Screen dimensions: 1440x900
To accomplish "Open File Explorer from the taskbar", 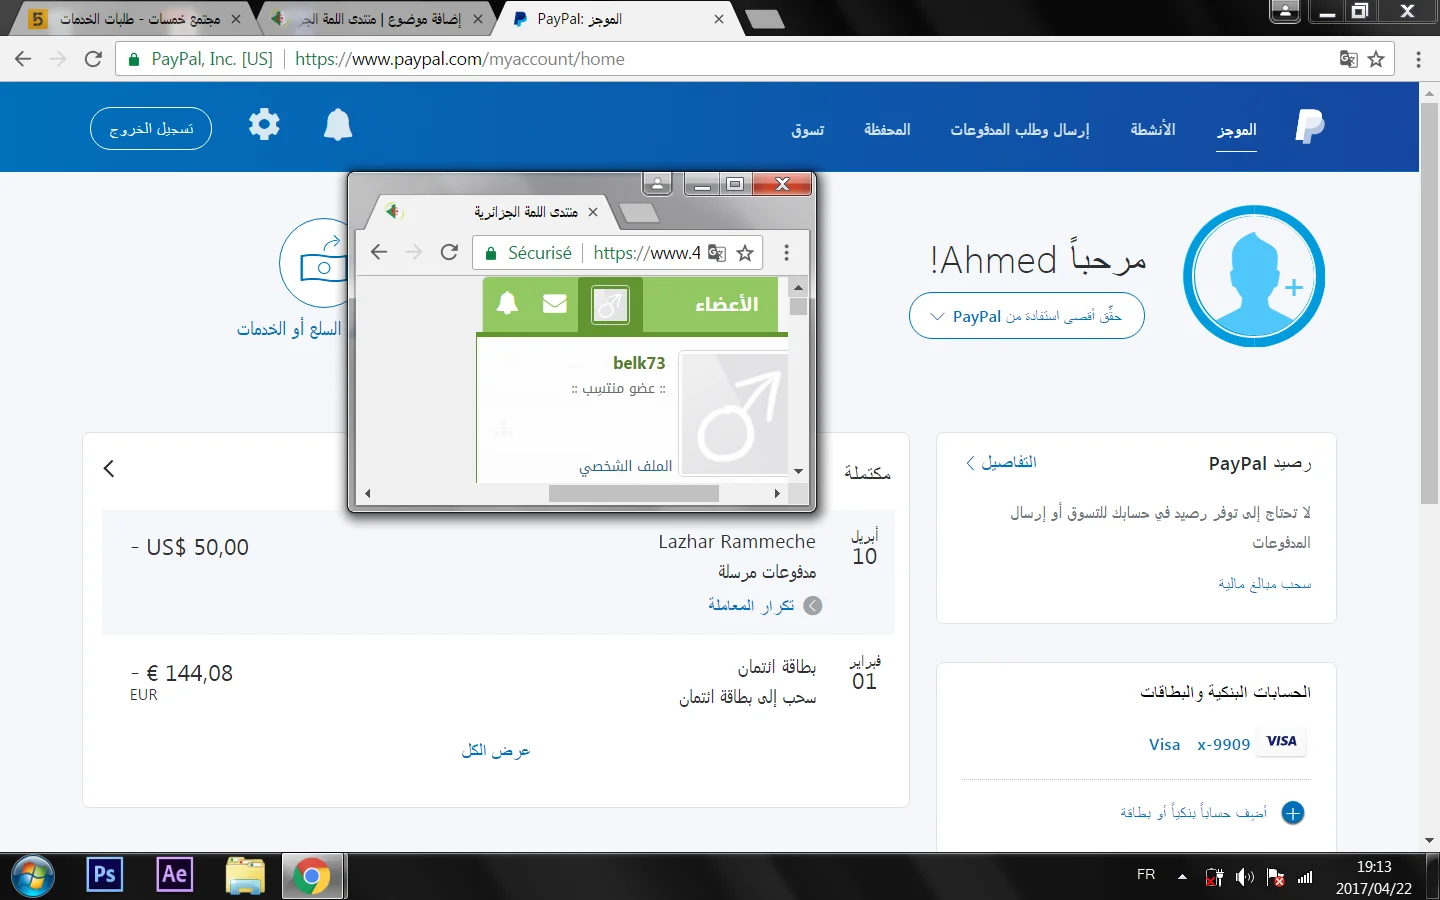I will (x=245, y=876).
